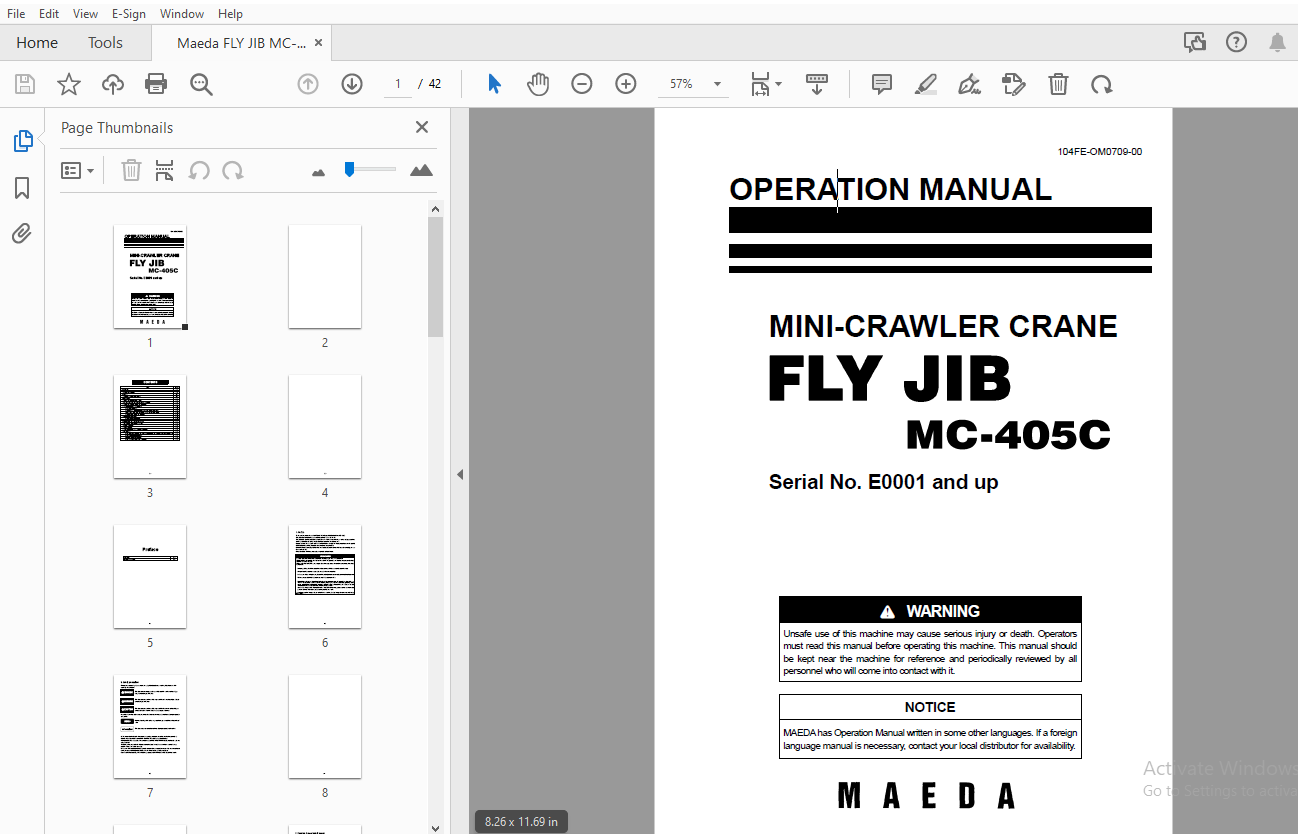This screenshot has width=1298, height=834.
Task: Click thumbnails panel scrollbar down arrow
Action: point(435,827)
